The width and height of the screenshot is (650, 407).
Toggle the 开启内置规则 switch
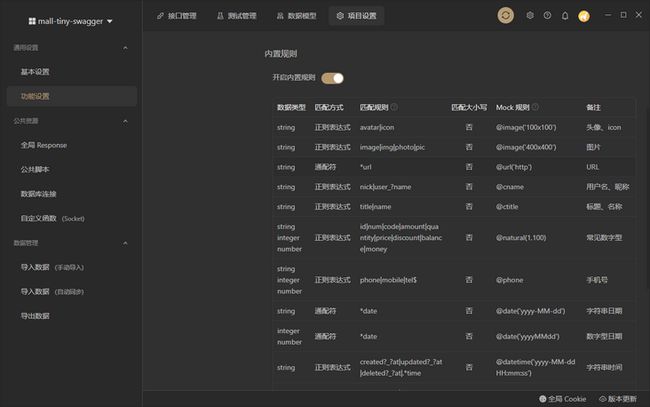(332, 78)
